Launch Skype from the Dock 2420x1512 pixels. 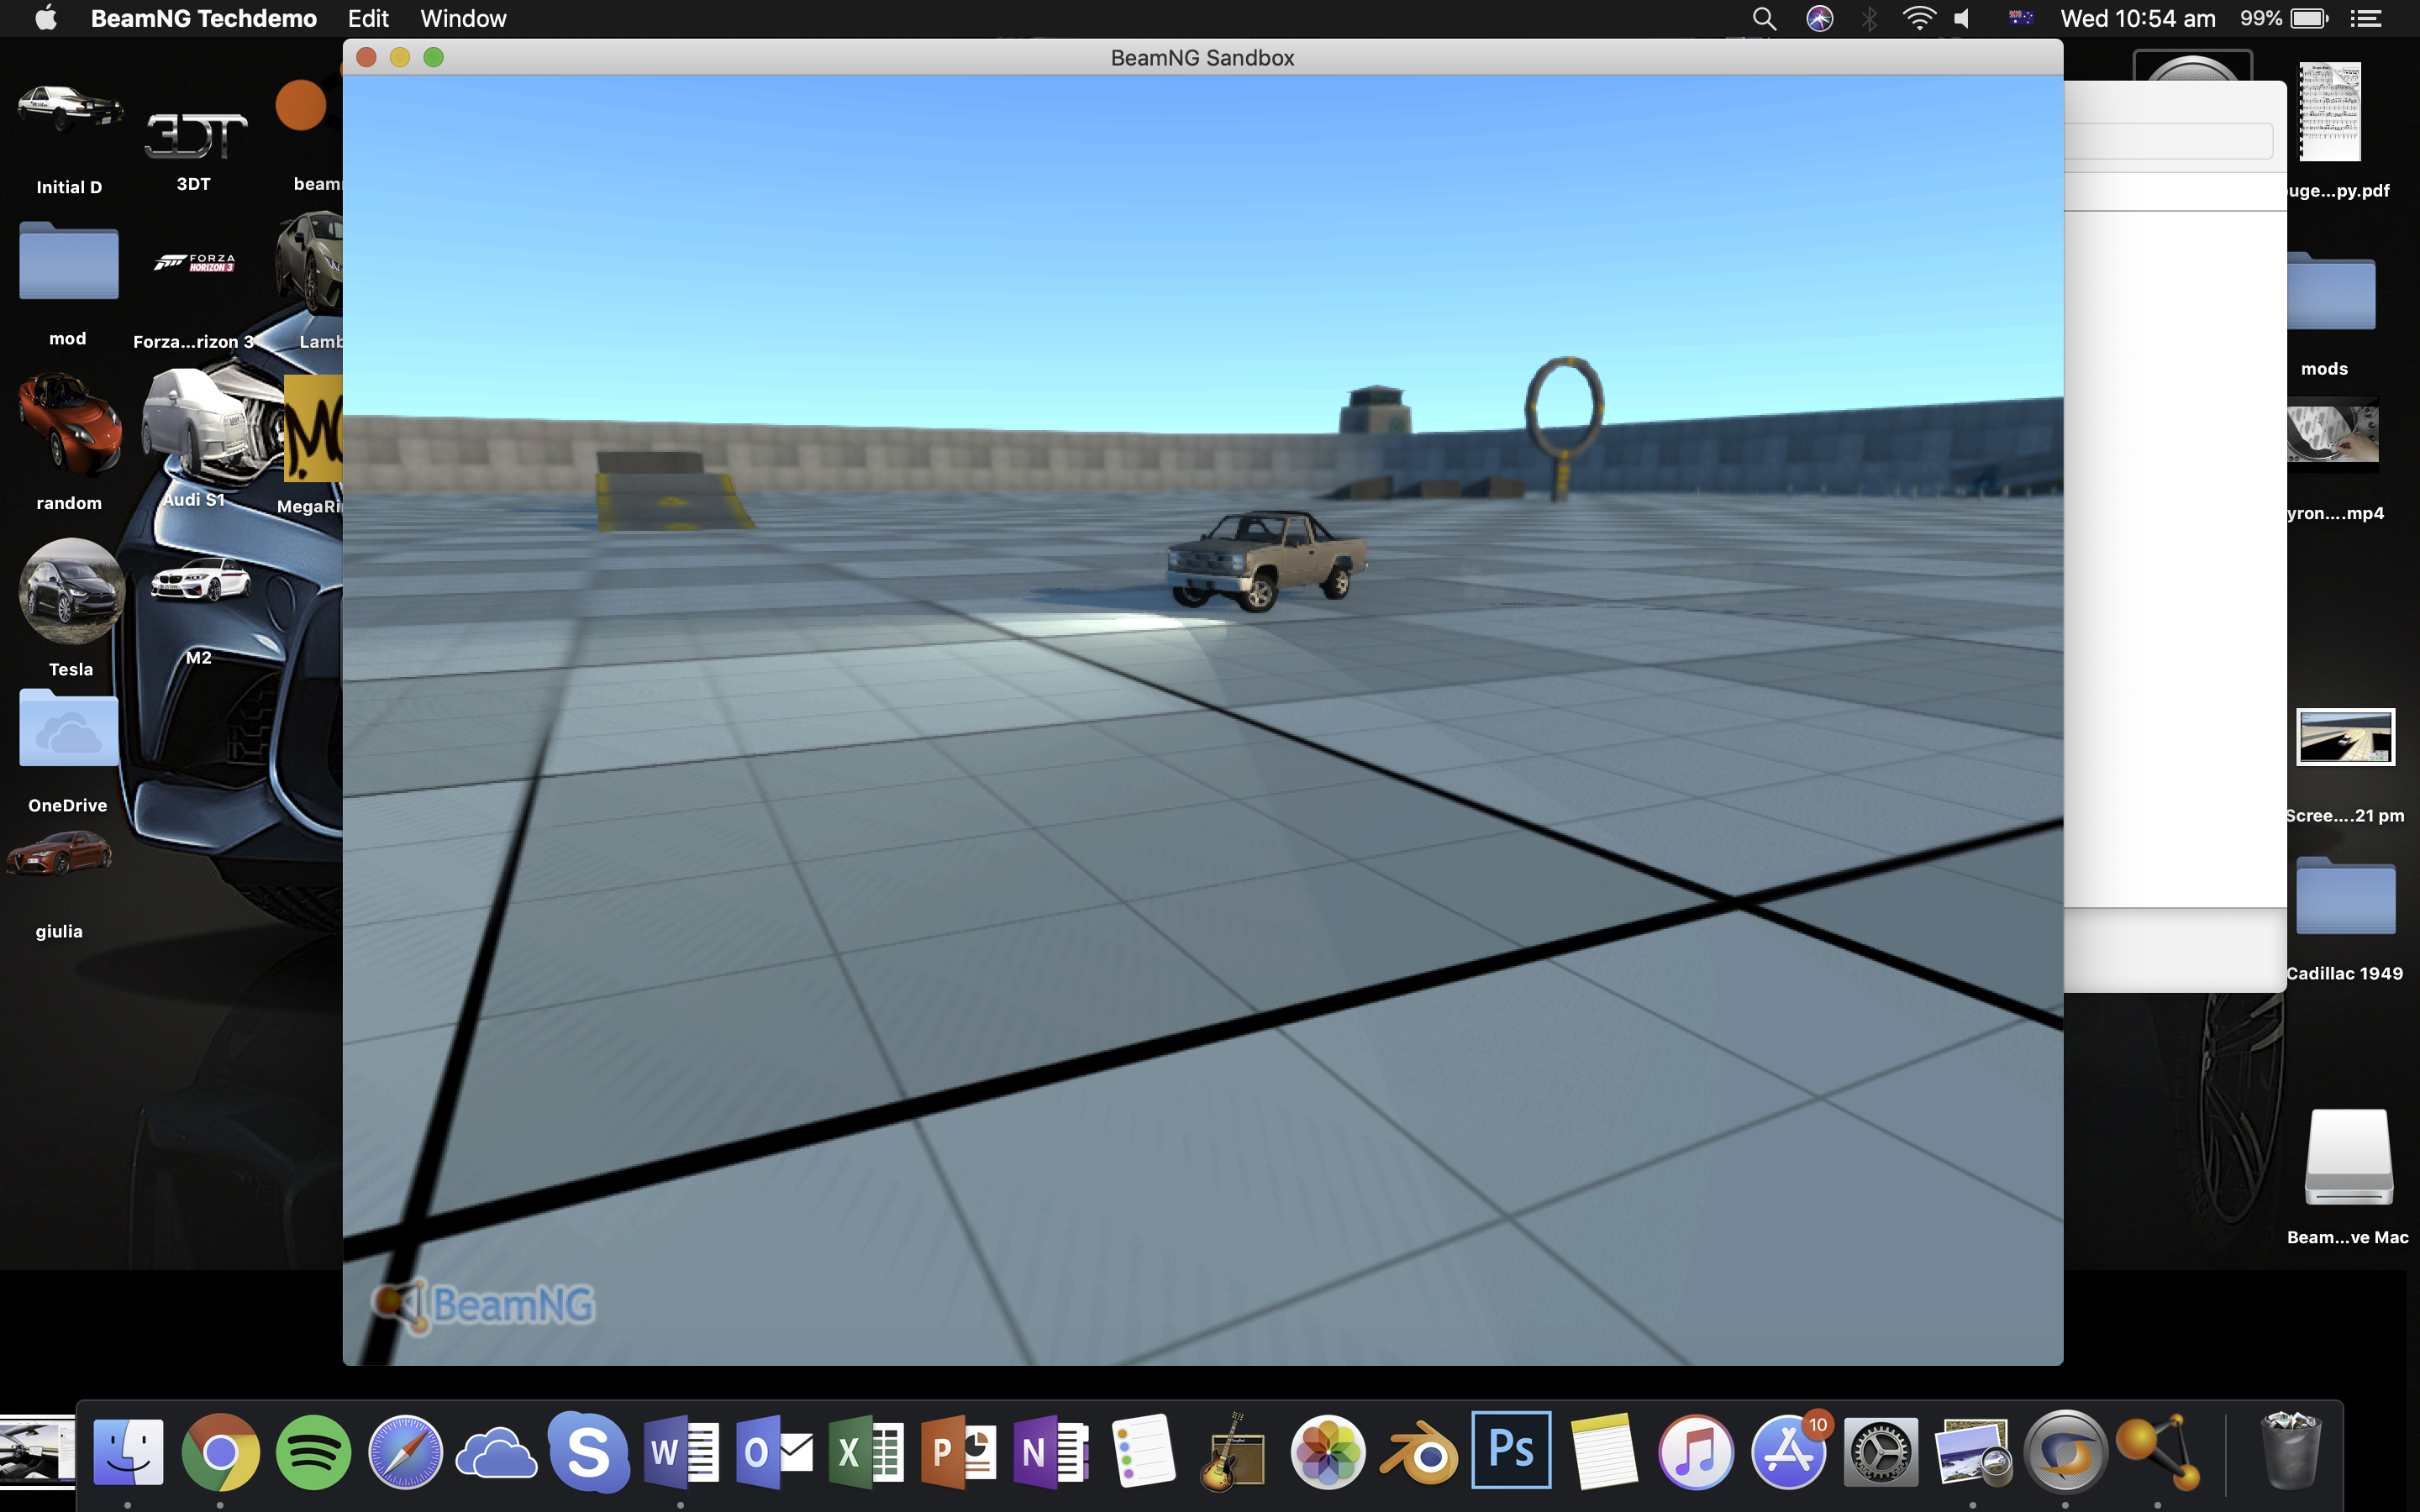(589, 1451)
